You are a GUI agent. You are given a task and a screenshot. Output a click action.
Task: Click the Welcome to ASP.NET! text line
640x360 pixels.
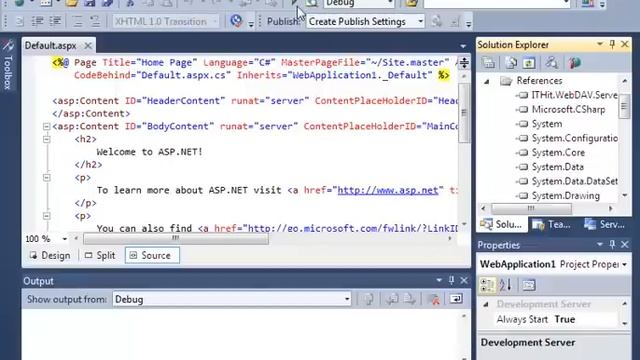coord(149,152)
